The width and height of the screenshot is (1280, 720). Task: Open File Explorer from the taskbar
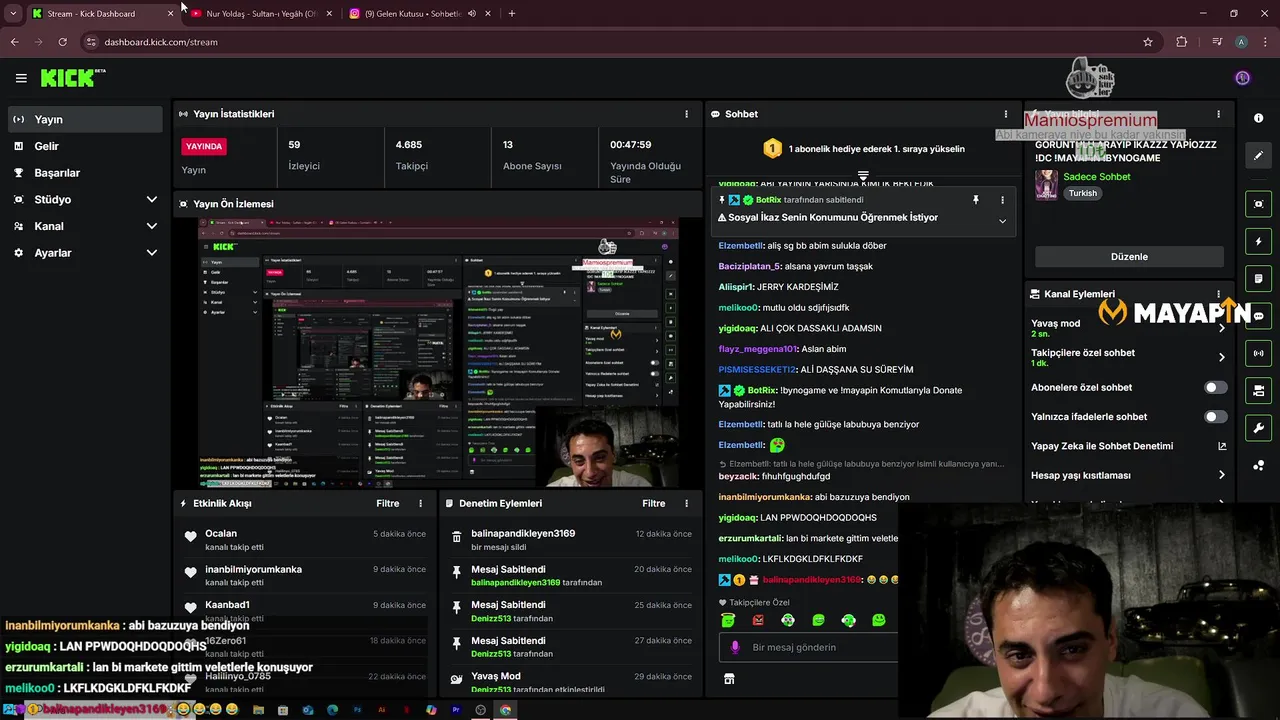[258, 710]
